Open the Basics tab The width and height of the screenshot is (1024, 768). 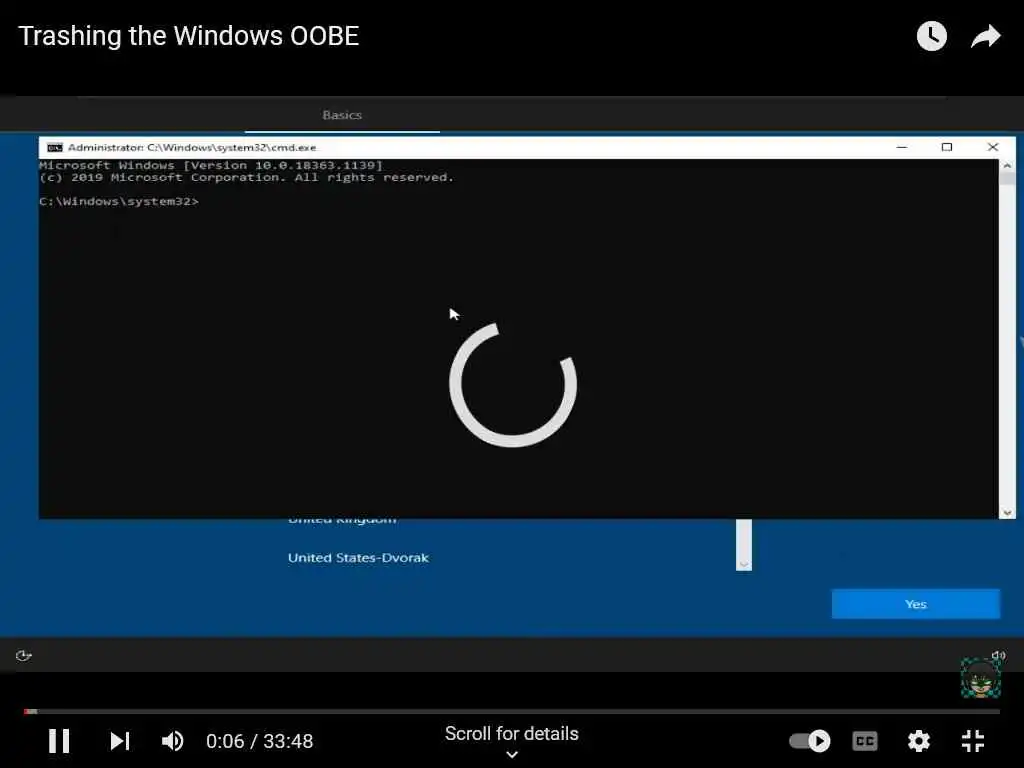[342, 115]
